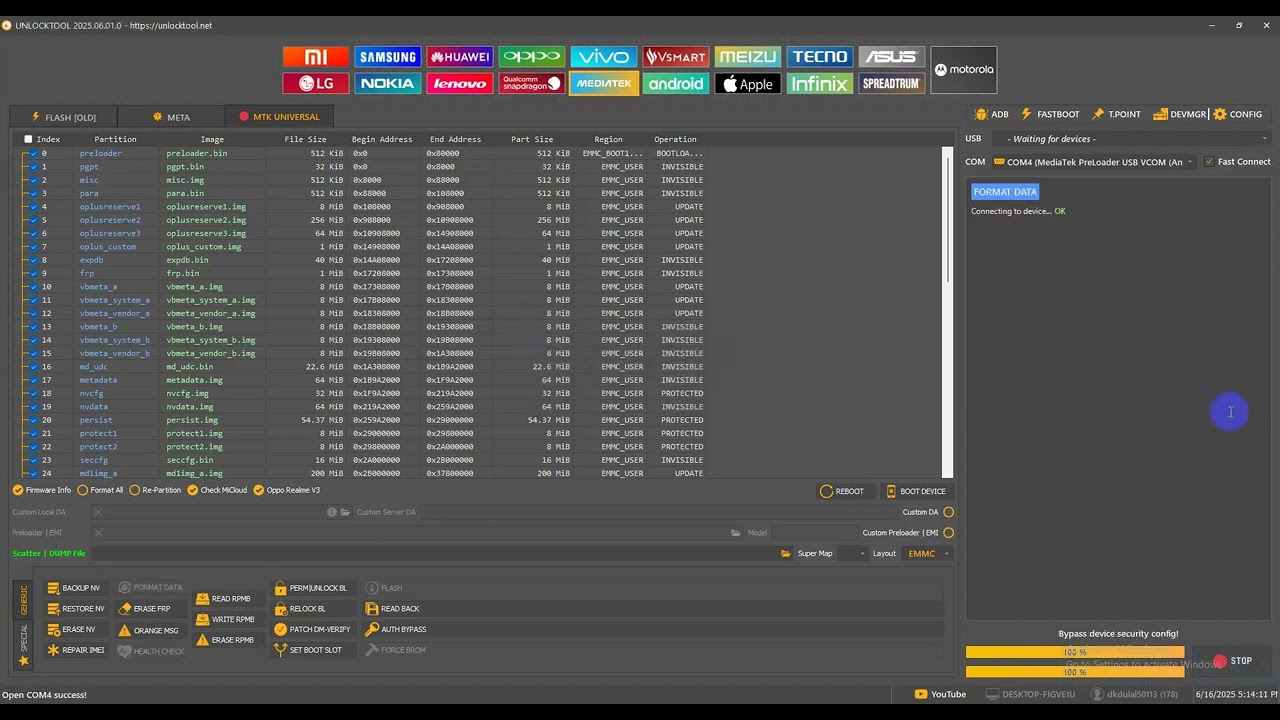Select the Tecno brand logo

click(x=820, y=57)
